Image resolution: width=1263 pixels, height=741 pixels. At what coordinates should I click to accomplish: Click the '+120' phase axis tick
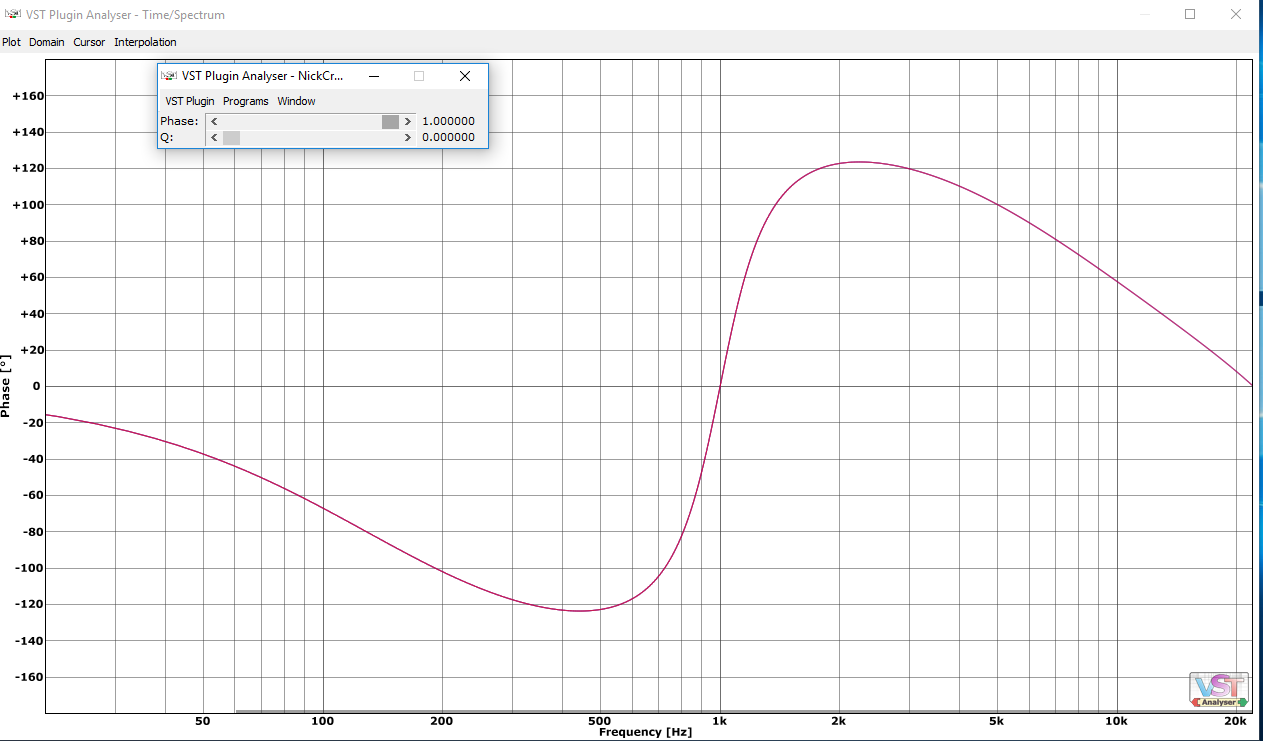pos(26,168)
